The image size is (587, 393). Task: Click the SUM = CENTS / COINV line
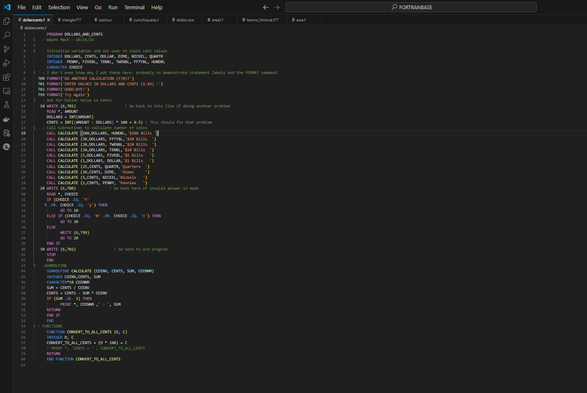point(68,287)
